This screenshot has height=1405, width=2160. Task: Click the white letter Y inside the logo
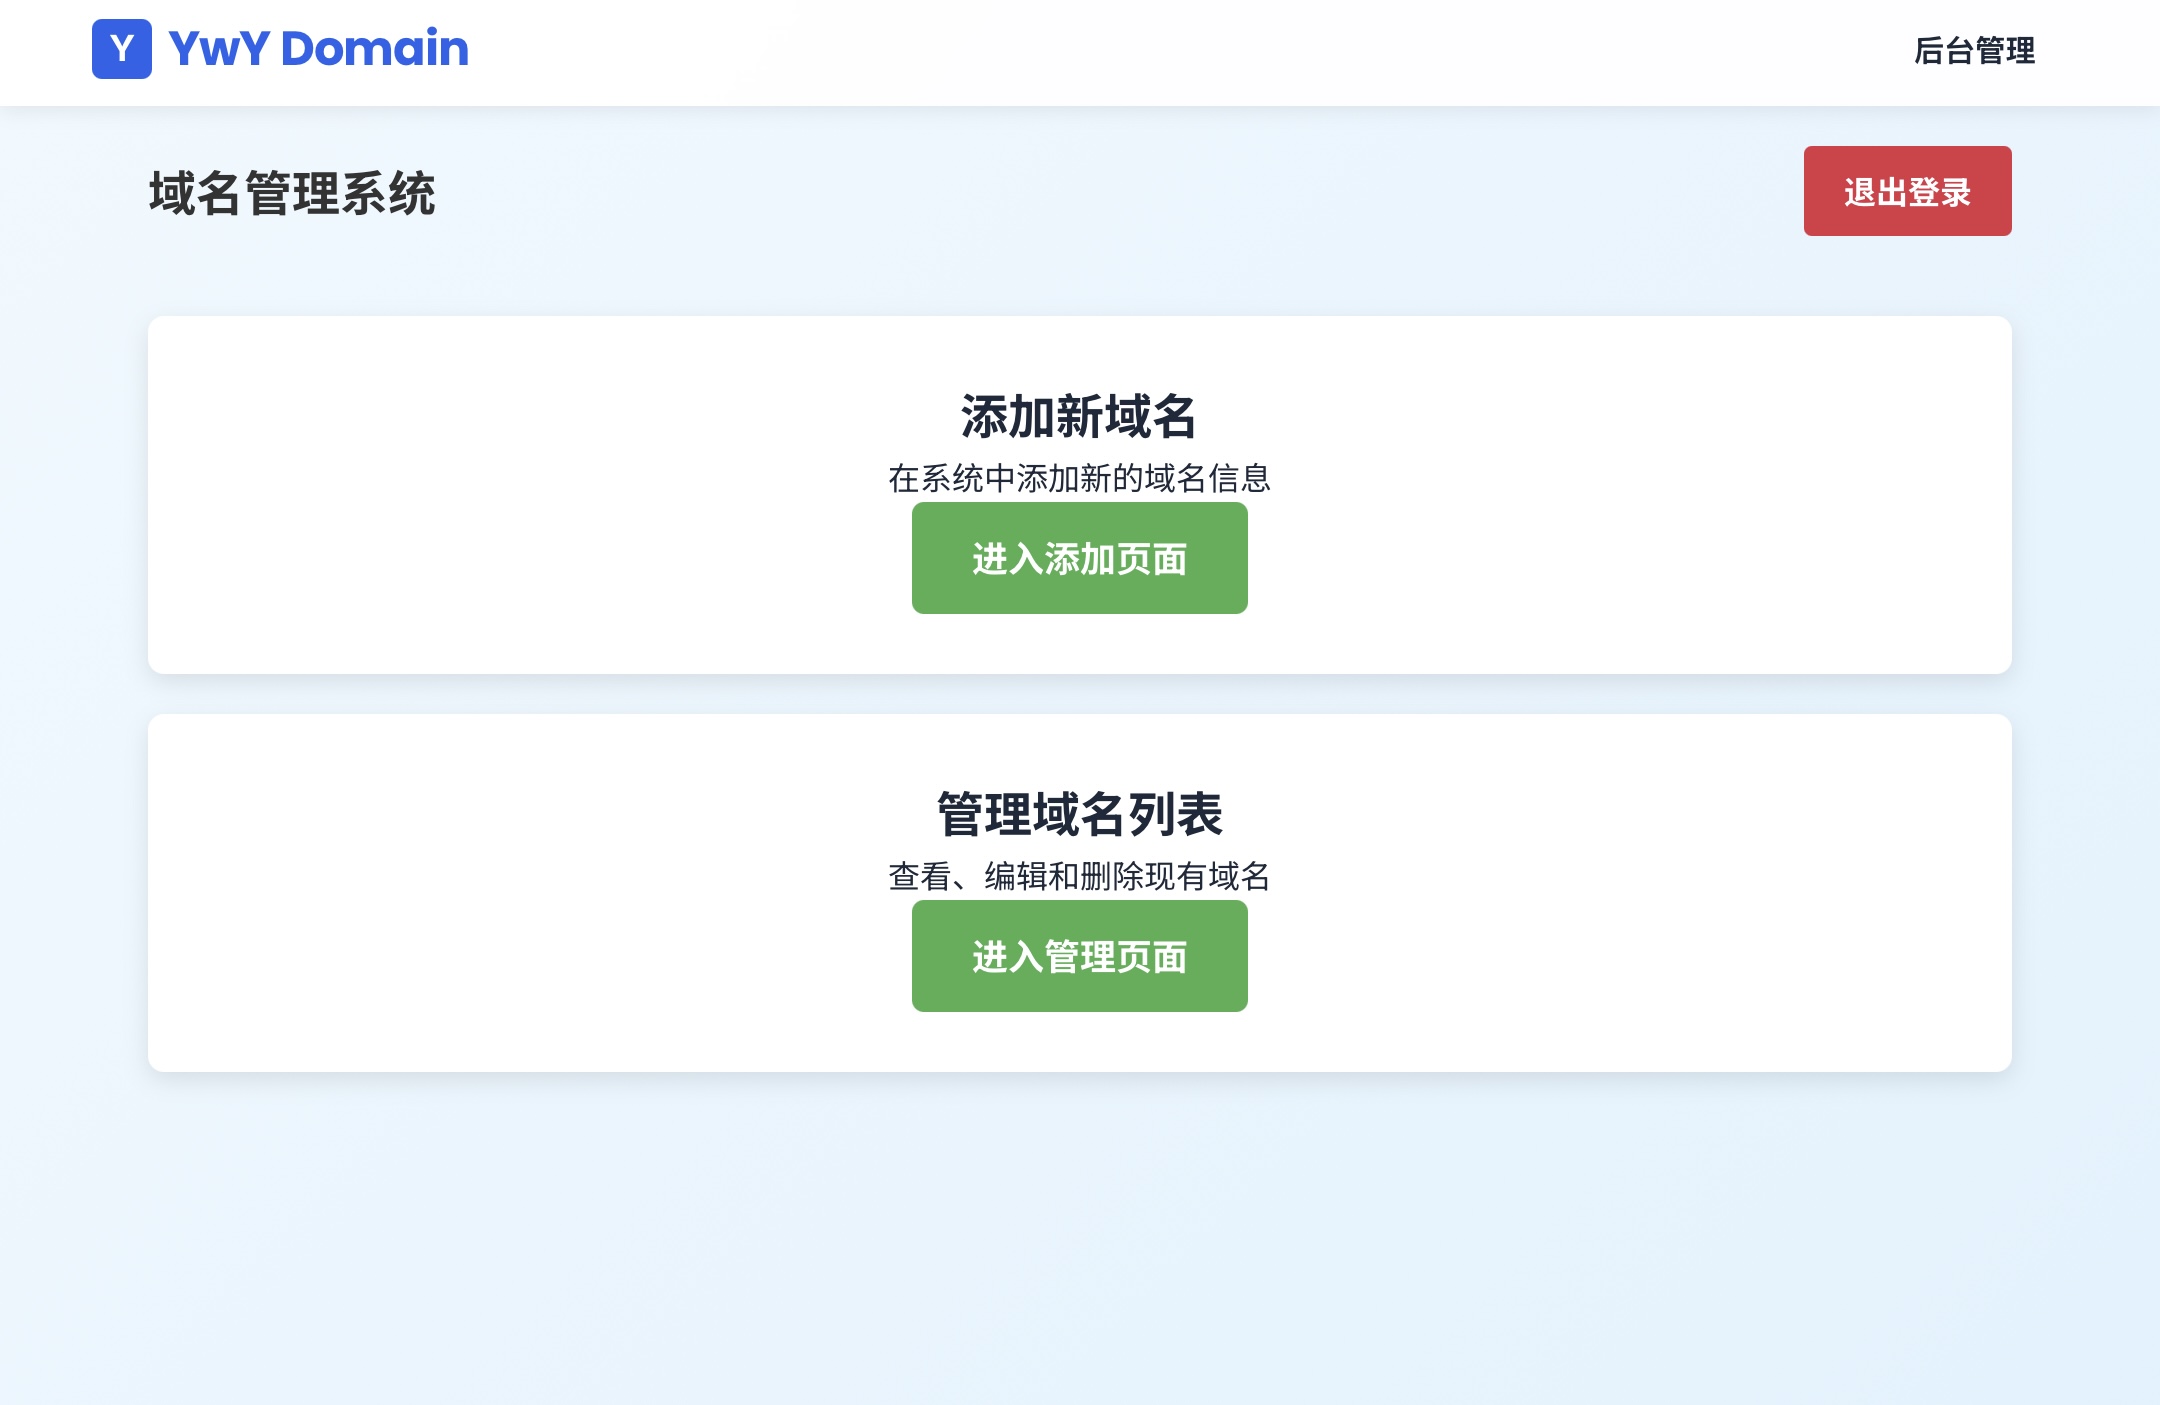pyautogui.click(x=122, y=49)
